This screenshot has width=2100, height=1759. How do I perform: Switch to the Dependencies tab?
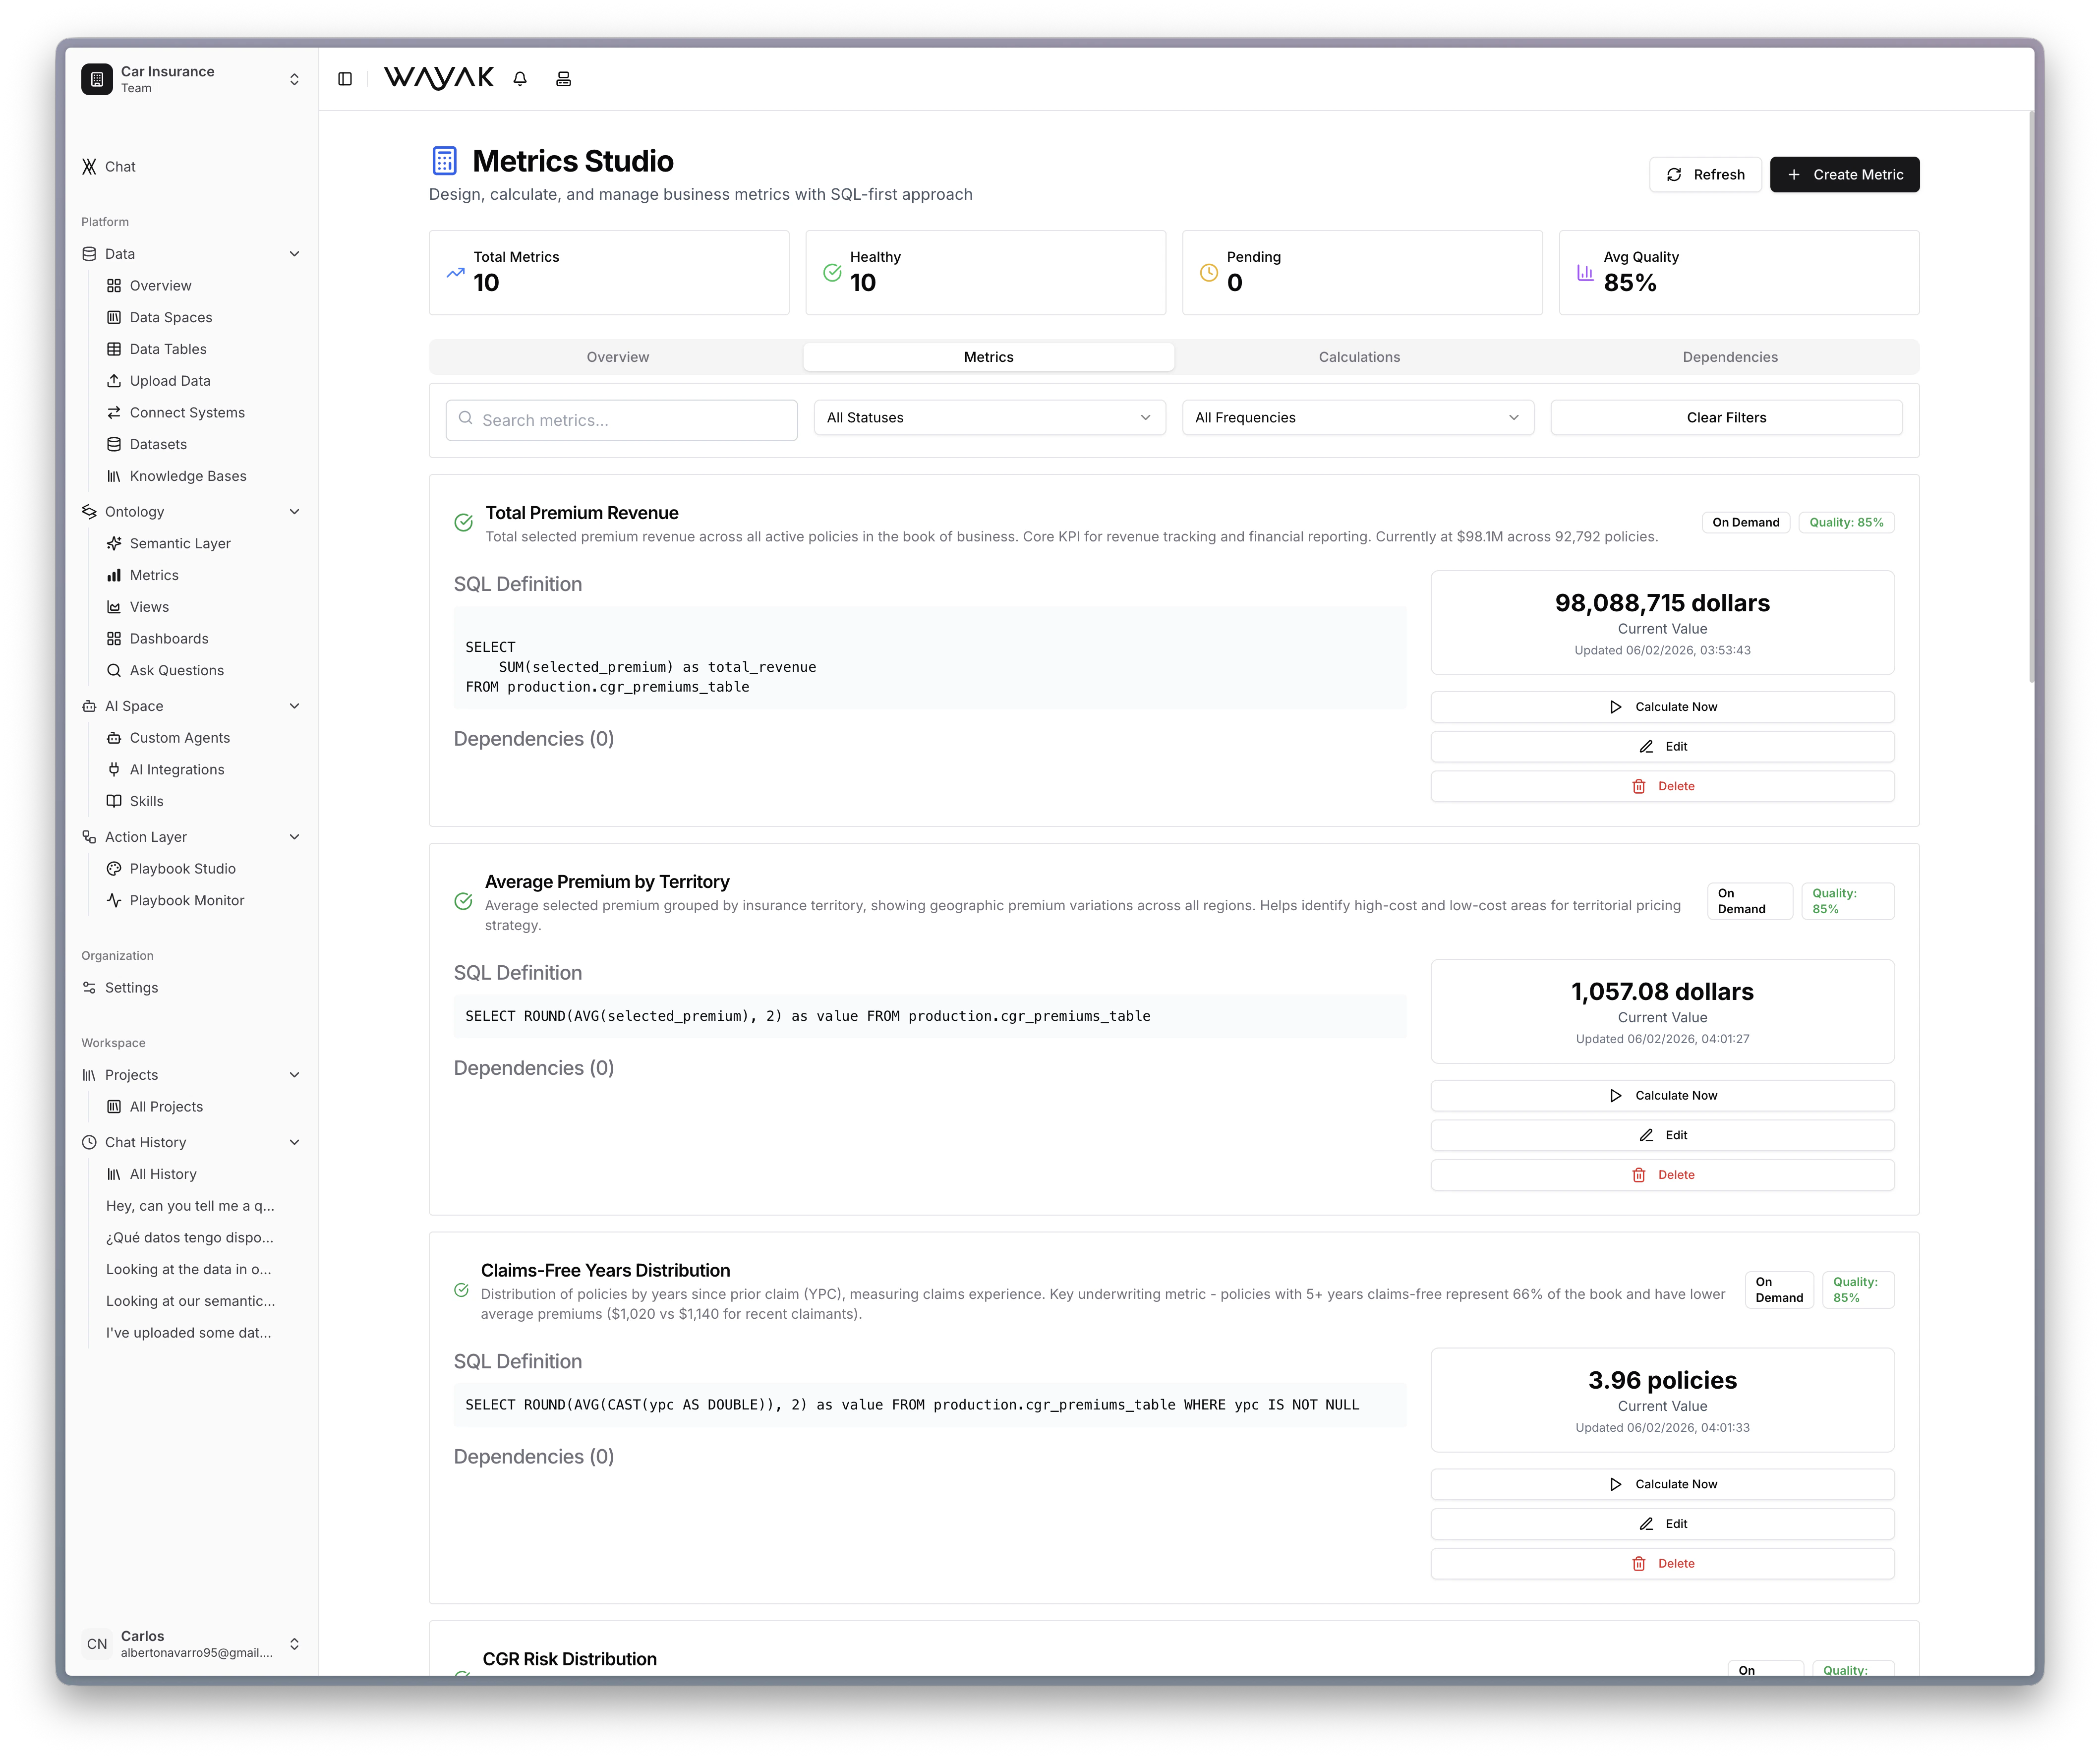[1729, 356]
